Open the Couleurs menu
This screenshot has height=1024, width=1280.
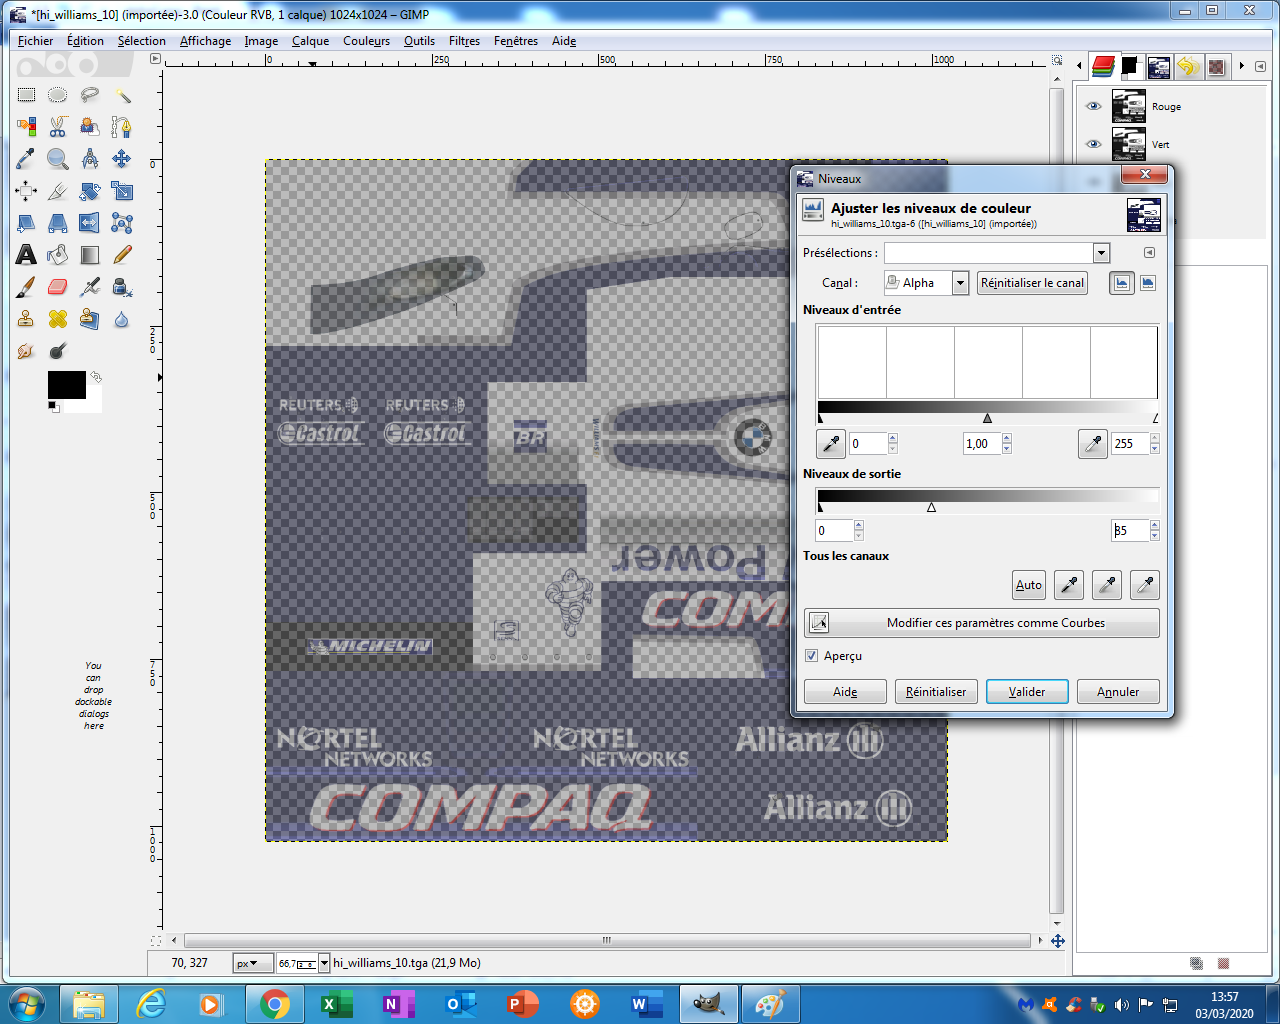point(366,41)
